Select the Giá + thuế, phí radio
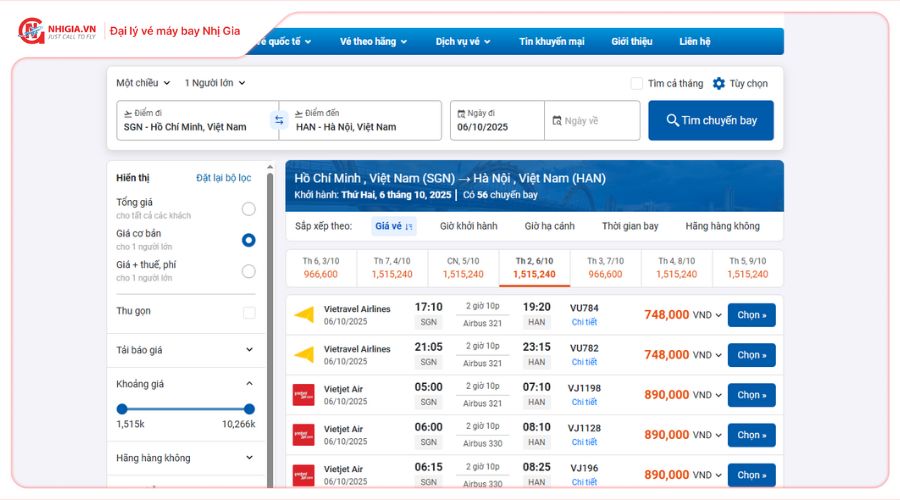This screenshot has width=900, height=500. 249,271
